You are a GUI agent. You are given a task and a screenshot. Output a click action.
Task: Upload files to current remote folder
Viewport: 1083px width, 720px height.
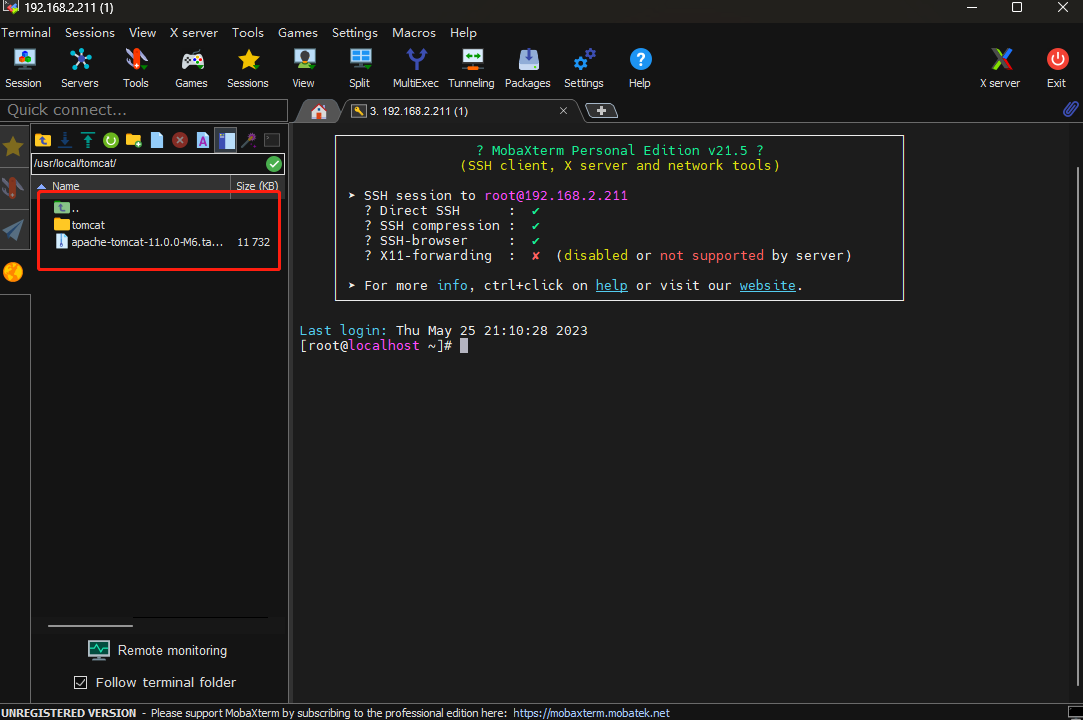(88, 141)
